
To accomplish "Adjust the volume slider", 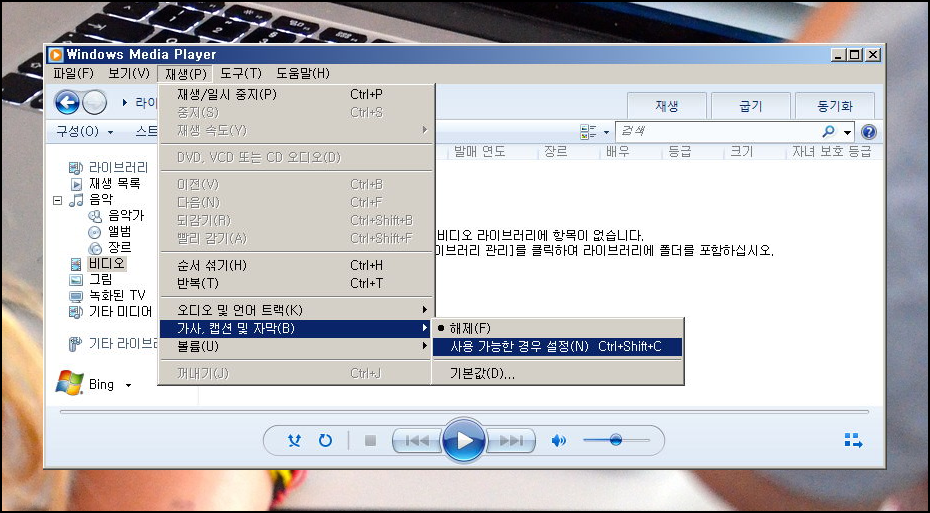I will pos(616,440).
